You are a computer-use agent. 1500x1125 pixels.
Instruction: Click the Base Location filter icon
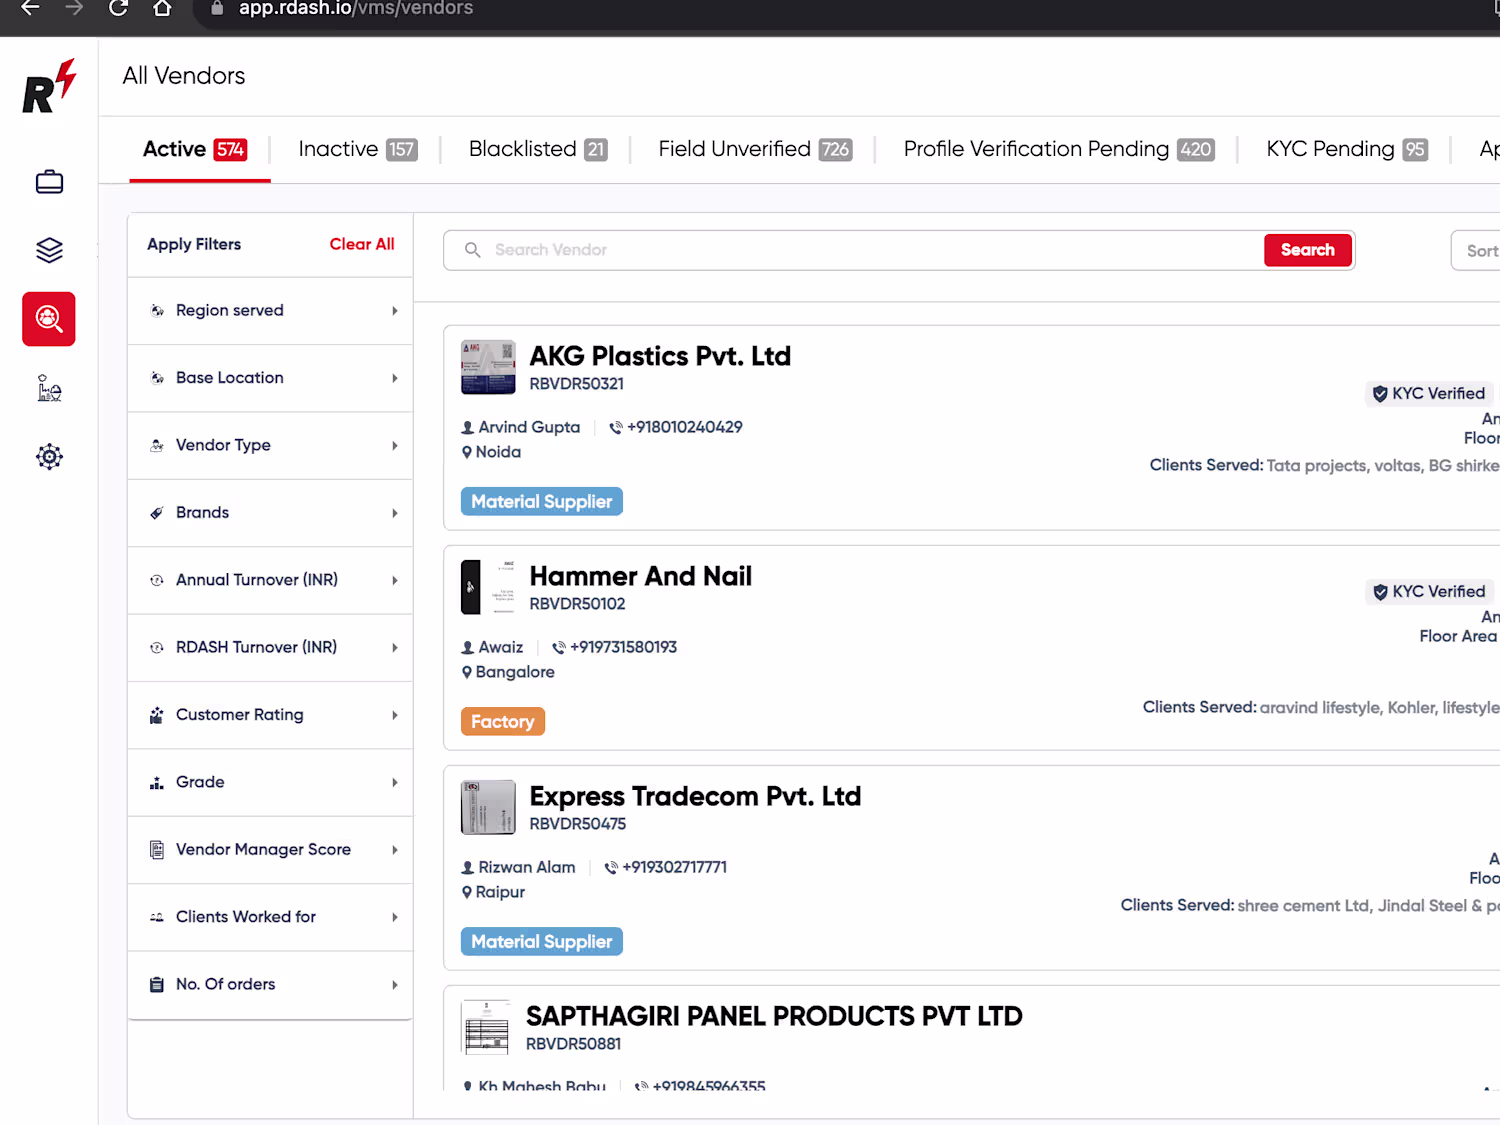tap(157, 378)
